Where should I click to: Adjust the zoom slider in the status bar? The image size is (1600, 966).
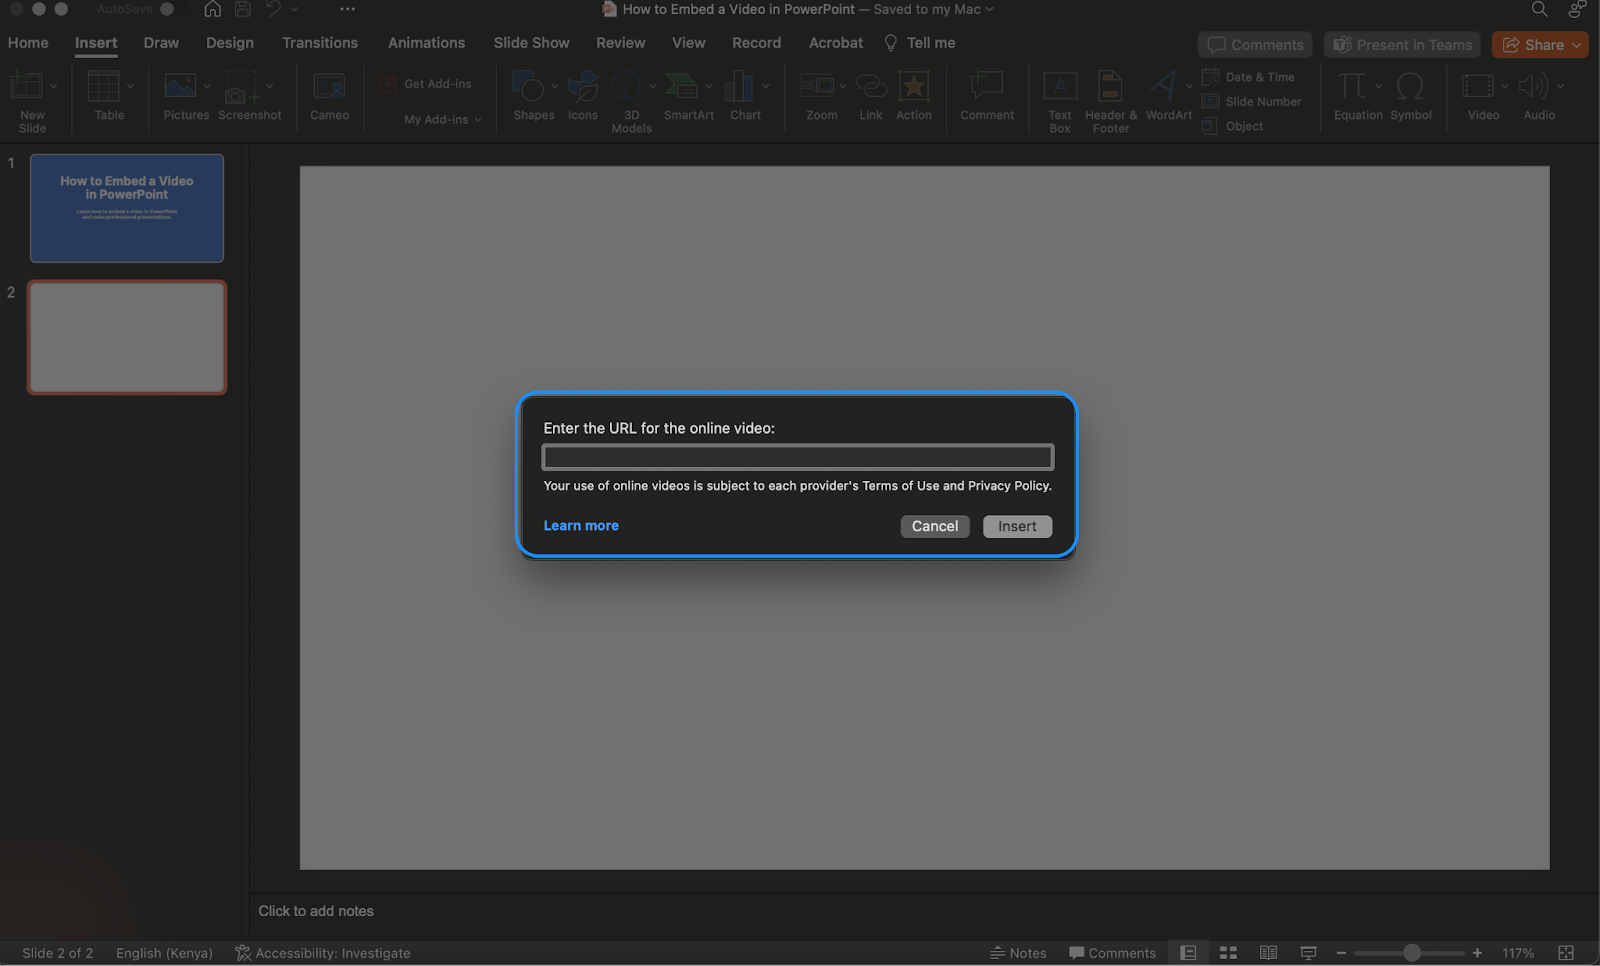click(1410, 952)
